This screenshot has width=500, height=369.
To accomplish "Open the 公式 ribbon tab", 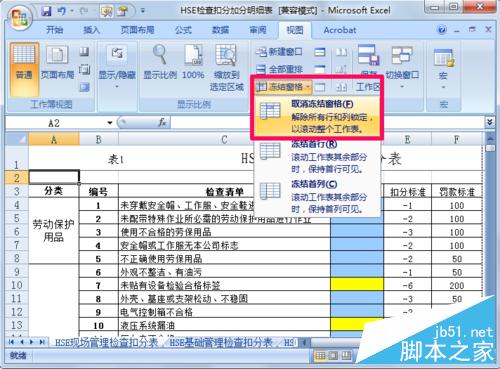I will click(x=183, y=30).
